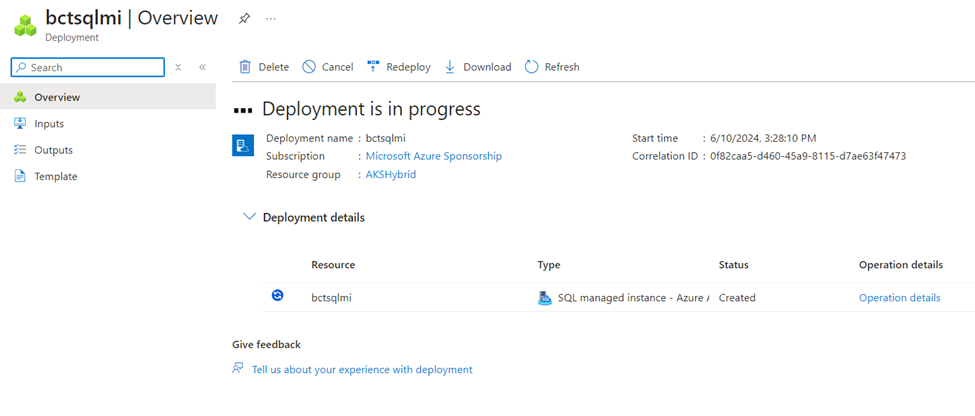The height and width of the screenshot is (416, 975).
Task: Open Microsoft Azure Sponsorship subscription link
Action: (433, 156)
